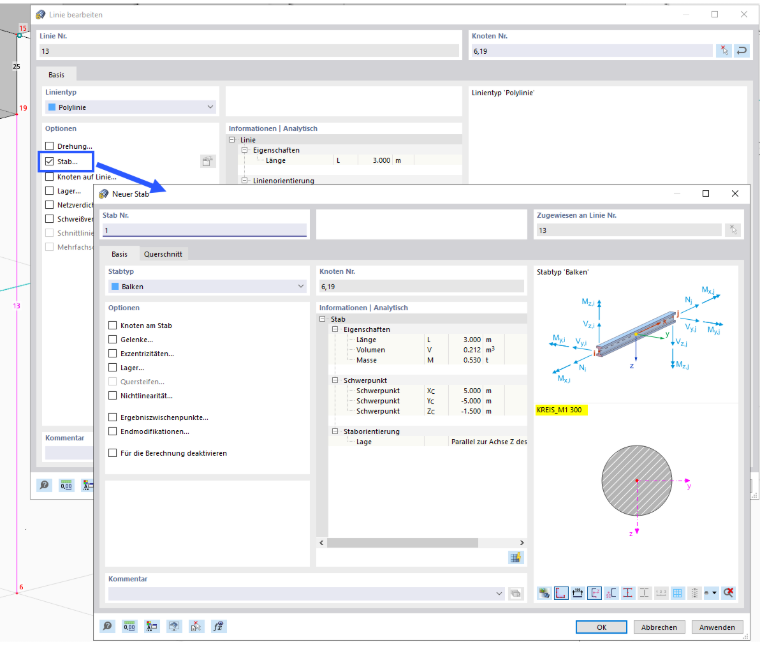Switch to the Querschnitt tab
The image size is (760, 645).
click(x=163, y=254)
